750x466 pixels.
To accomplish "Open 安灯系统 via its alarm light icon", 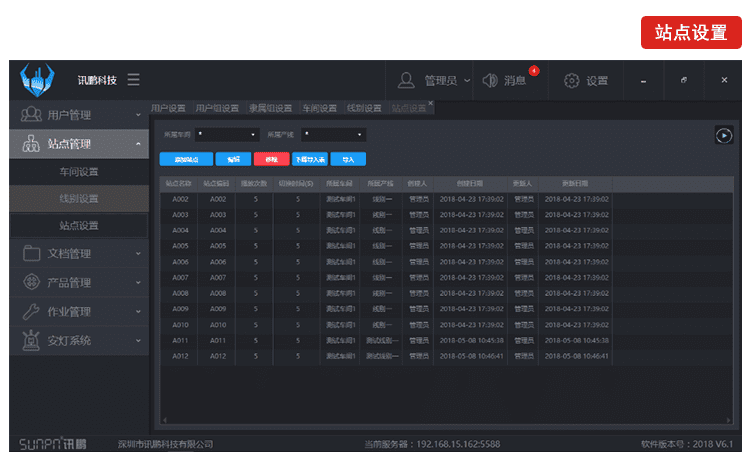I will click(x=31, y=340).
